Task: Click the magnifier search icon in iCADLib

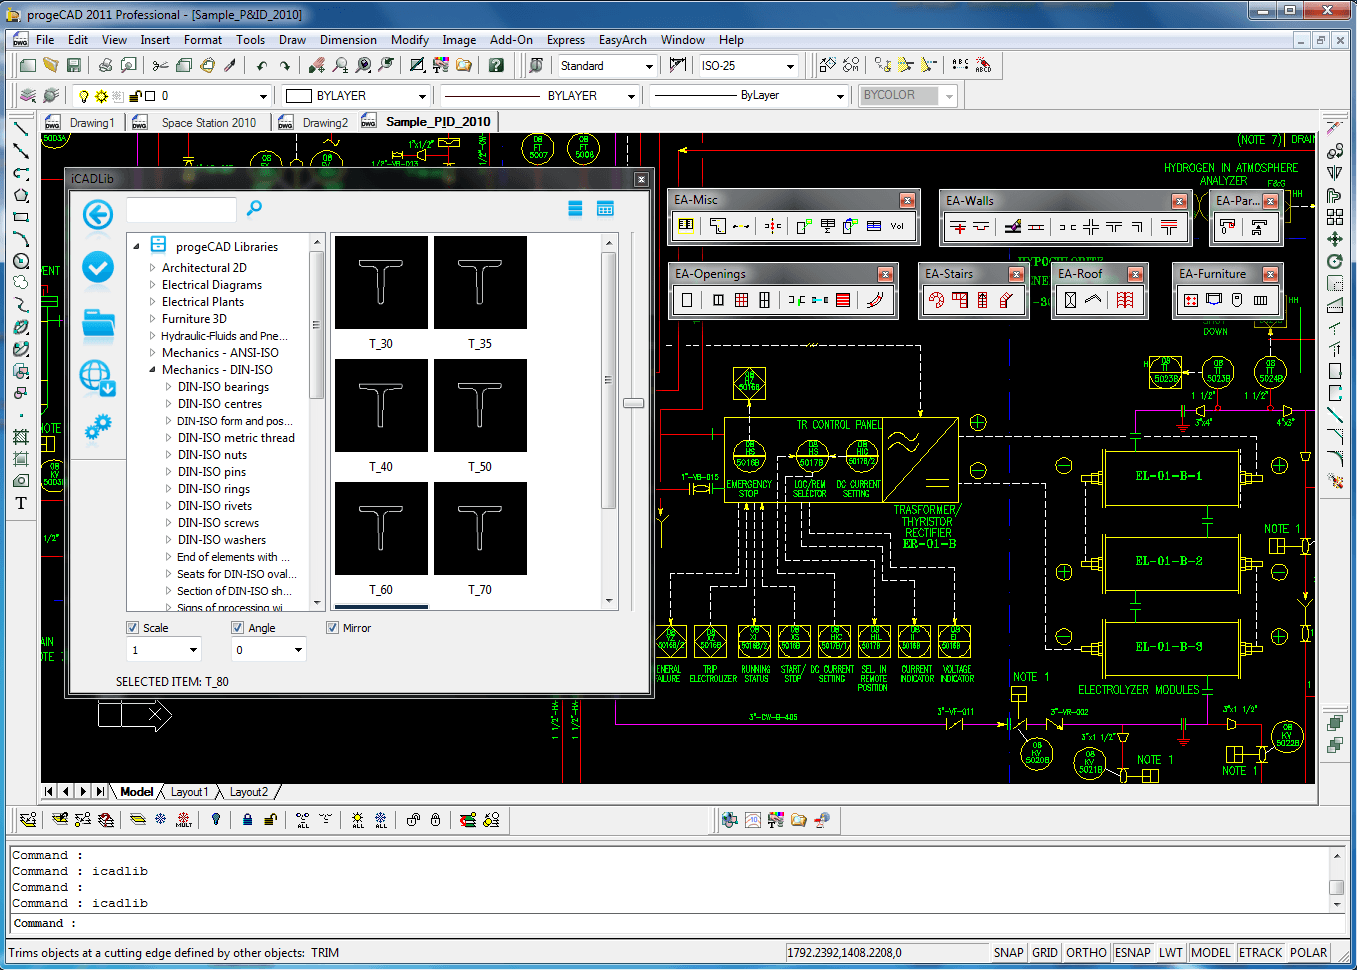Action: (x=255, y=208)
